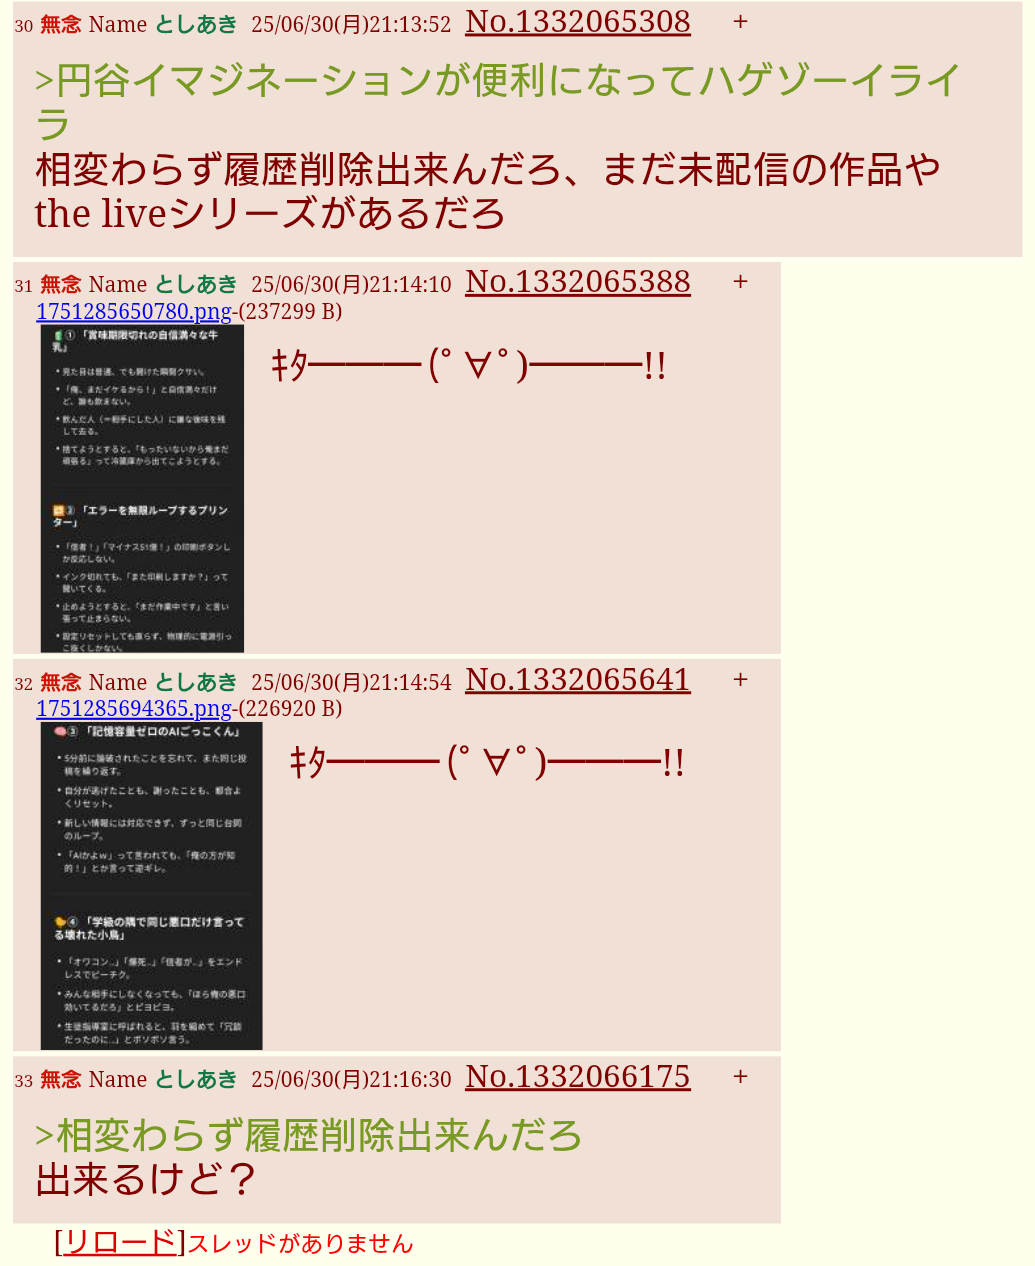
Task: Open post number link No.1332065388
Action: (578, 282)
